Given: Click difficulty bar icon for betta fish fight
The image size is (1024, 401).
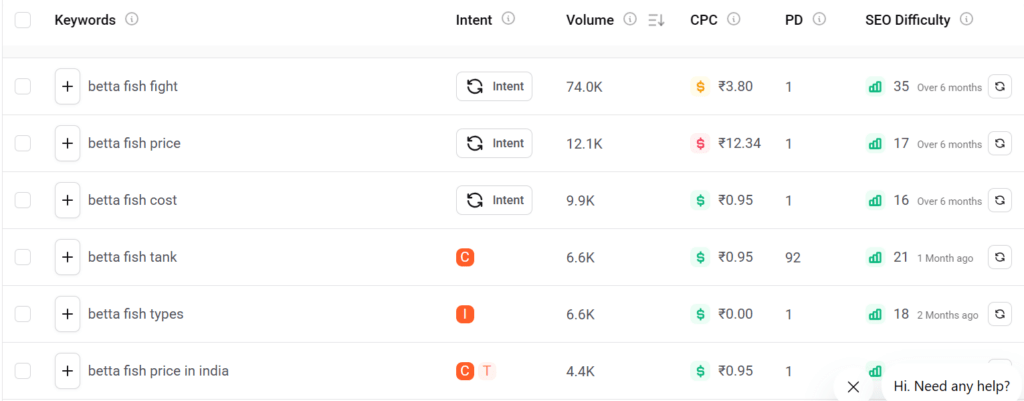Looking at the screenshot, I should (x=875, y=86).
